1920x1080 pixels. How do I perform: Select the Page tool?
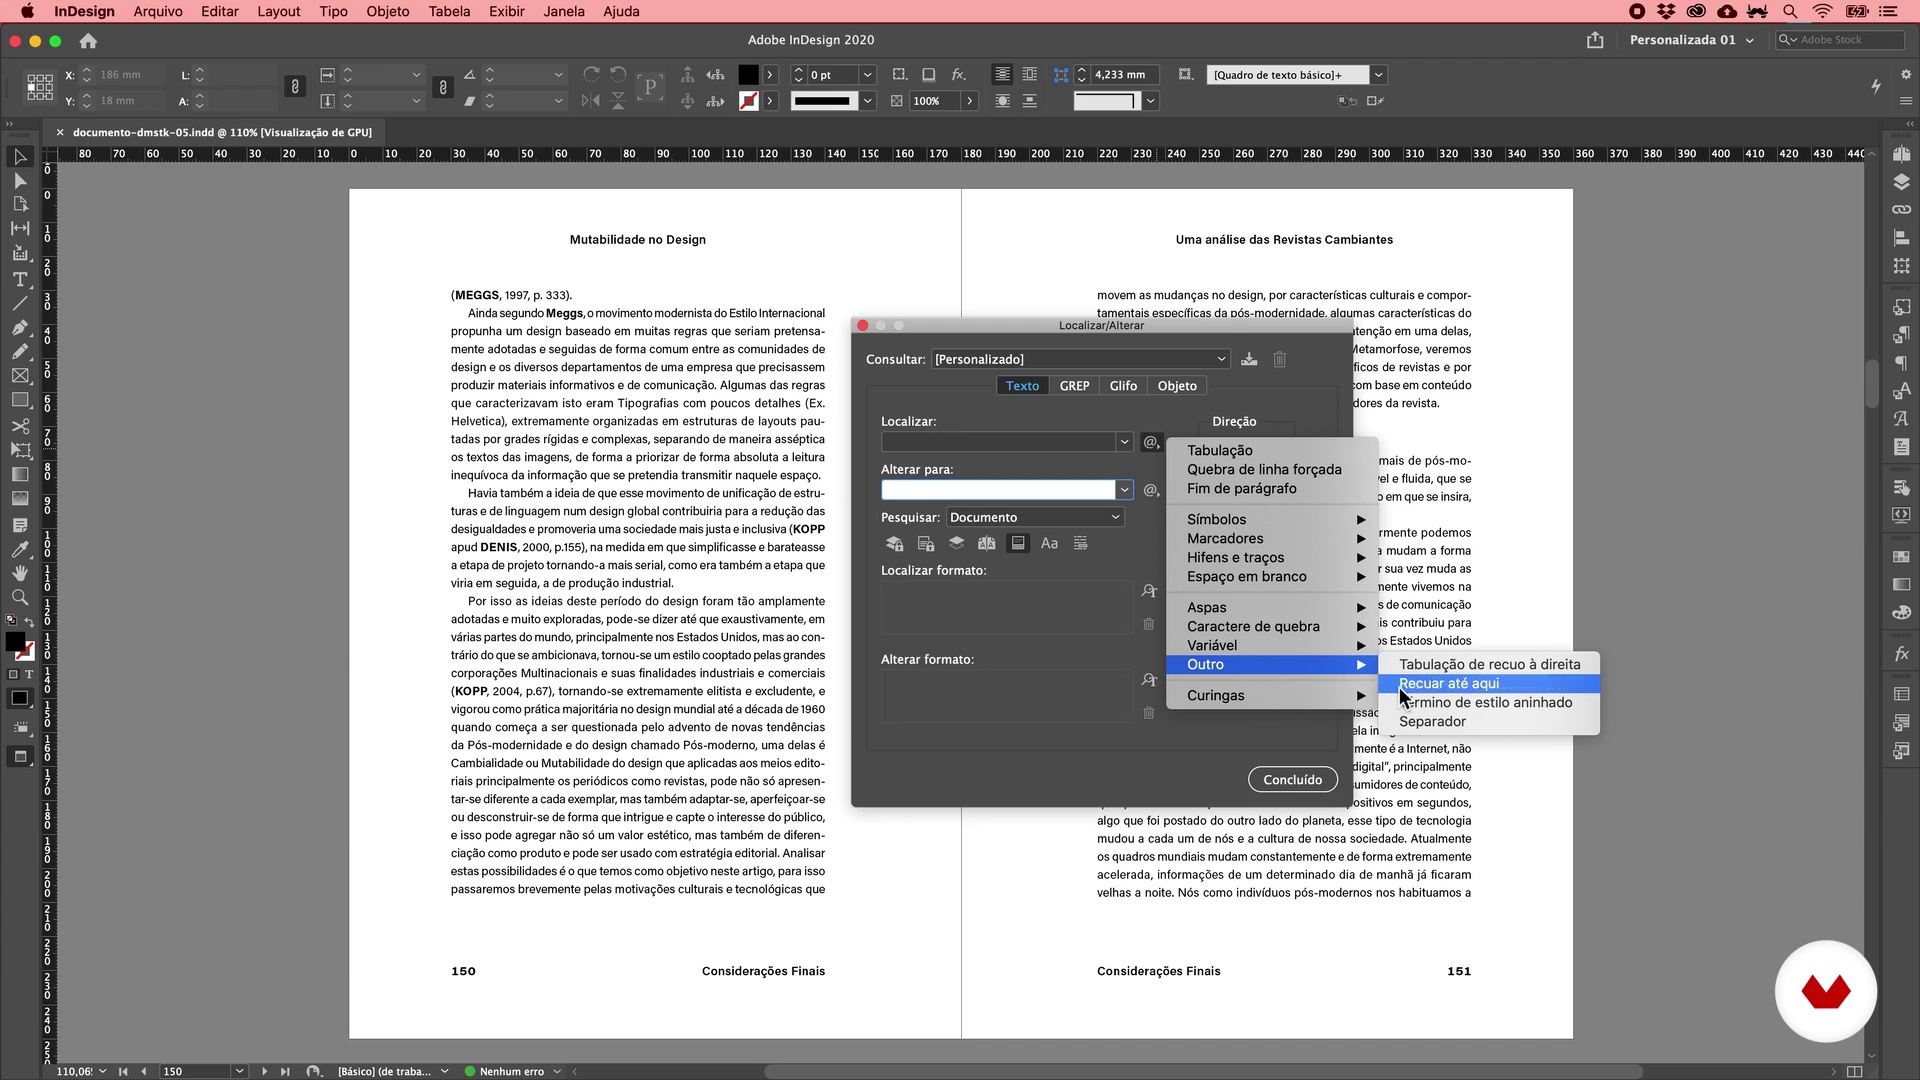pos(19,204)
